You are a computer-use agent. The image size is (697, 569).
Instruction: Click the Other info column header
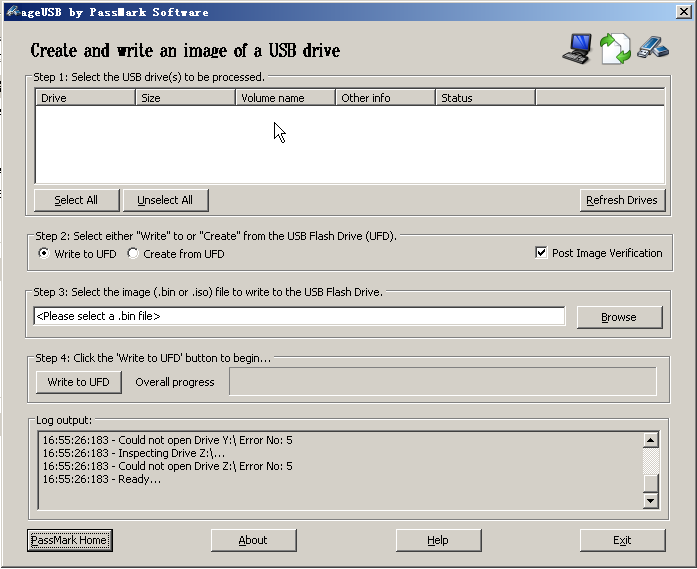pos(385,97)
